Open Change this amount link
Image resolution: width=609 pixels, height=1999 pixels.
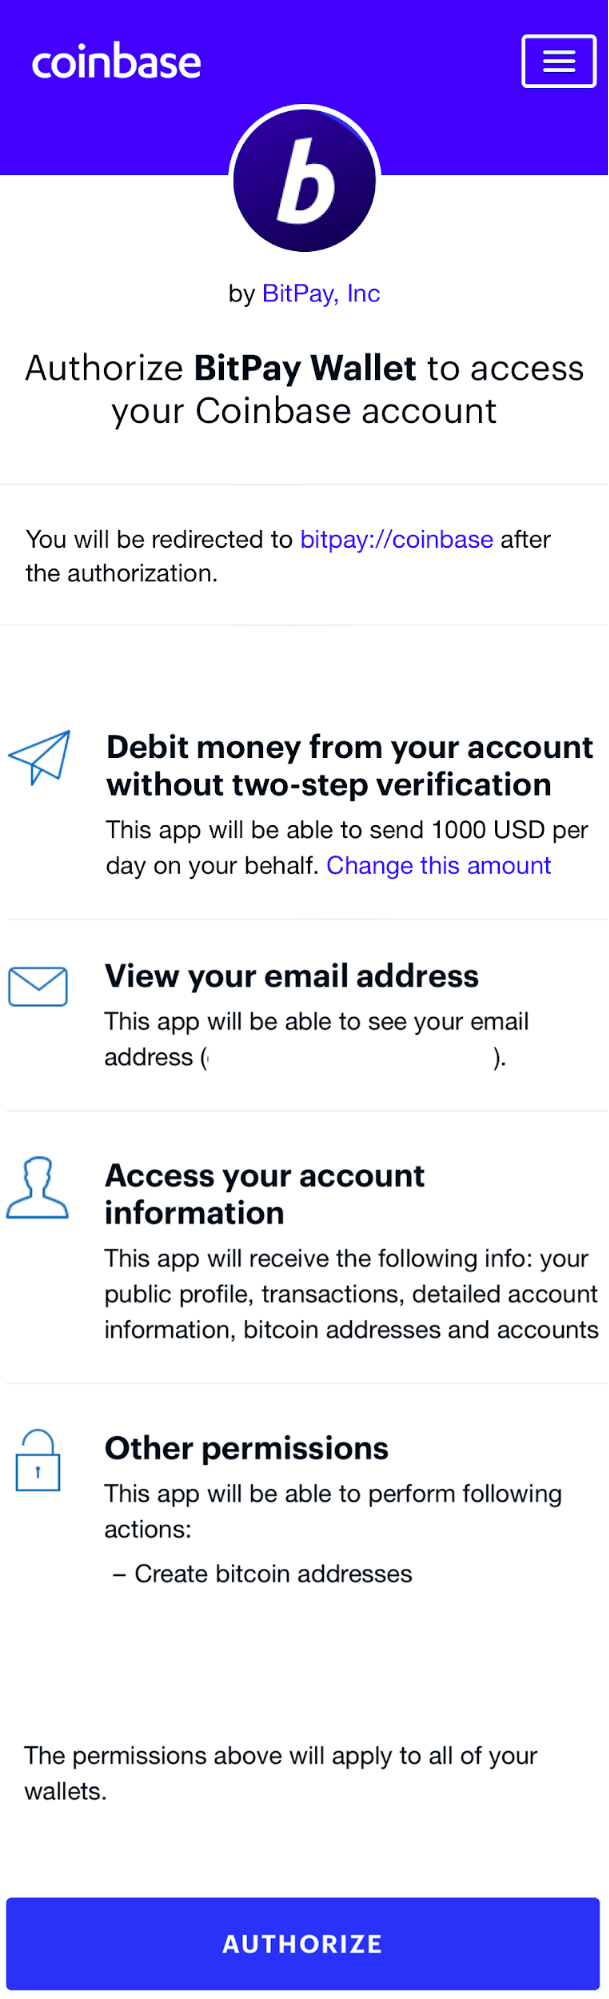(439, 865)
